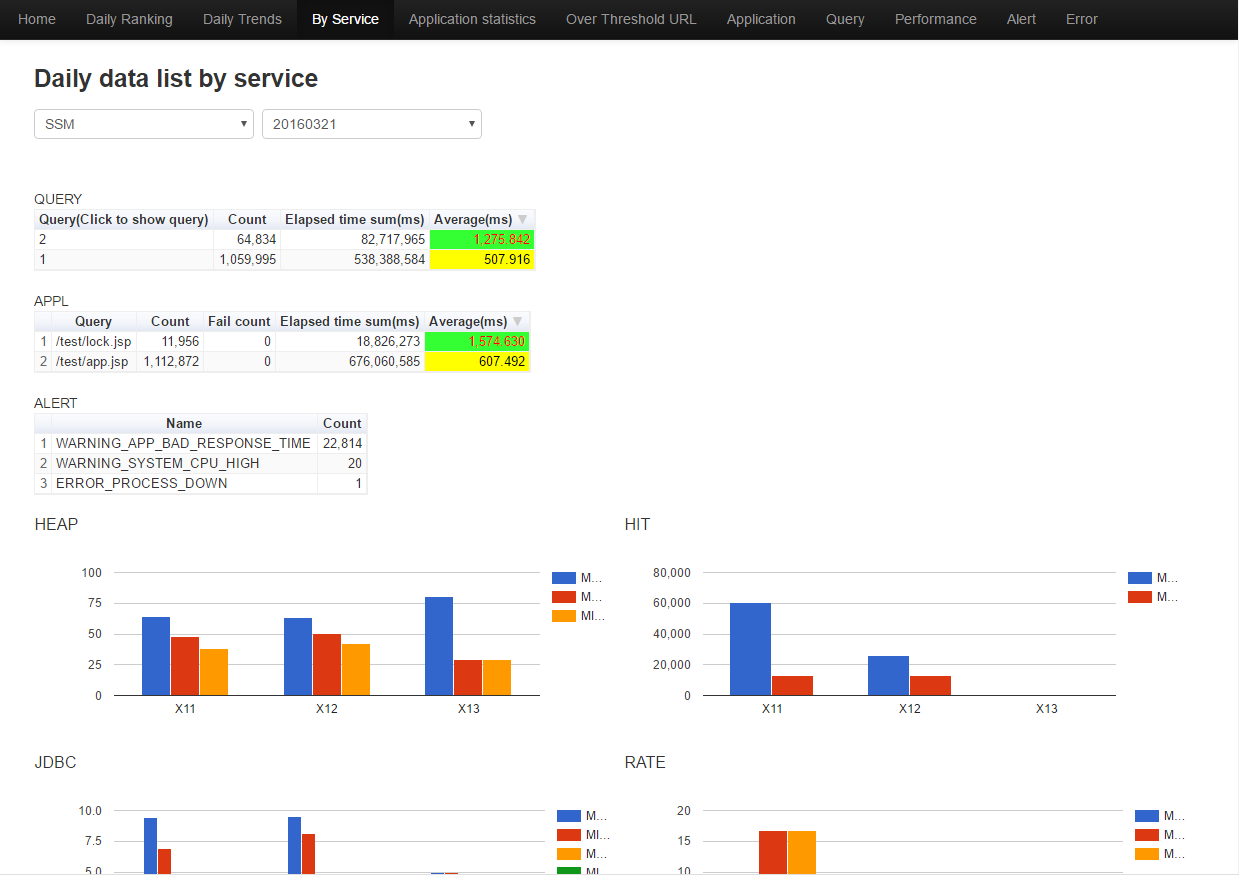Click blue X11 bar in HIT chart

(x=751, y=649)
